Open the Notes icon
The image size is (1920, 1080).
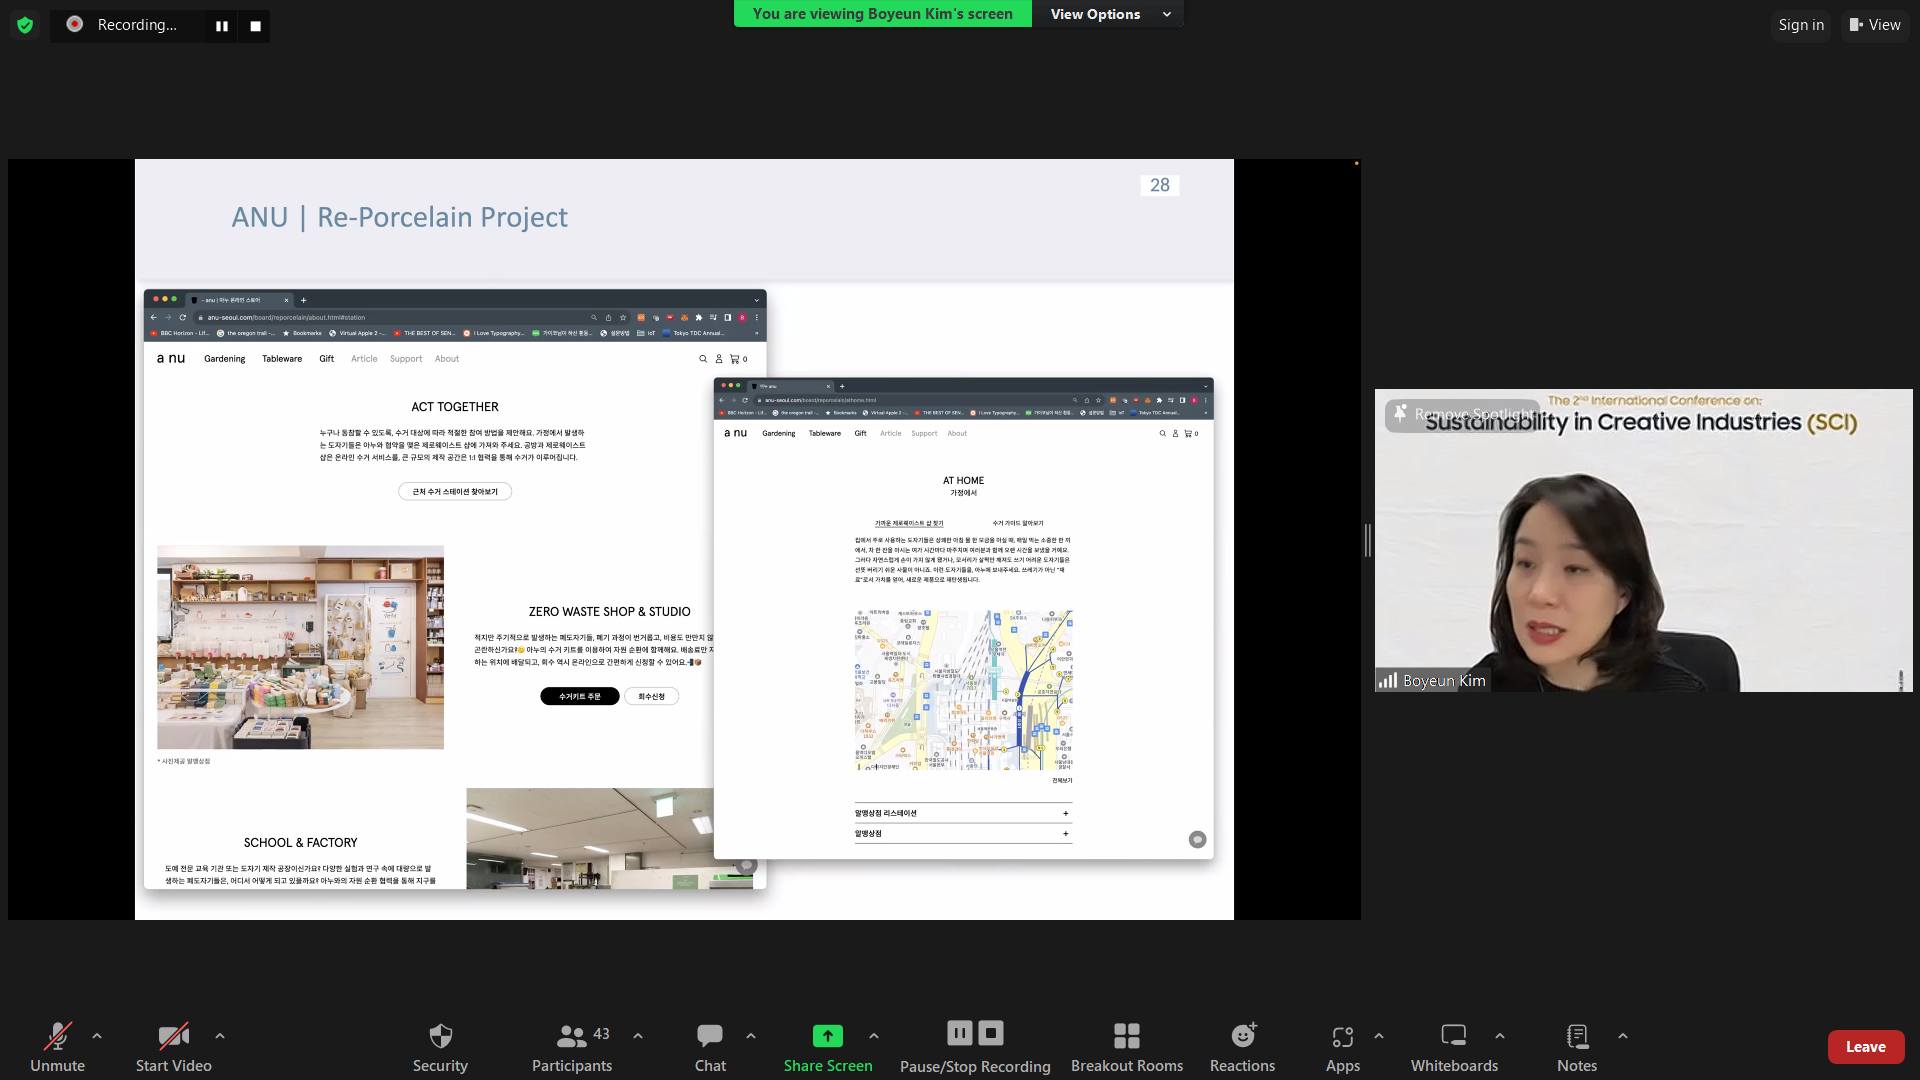[1576, 1036]
